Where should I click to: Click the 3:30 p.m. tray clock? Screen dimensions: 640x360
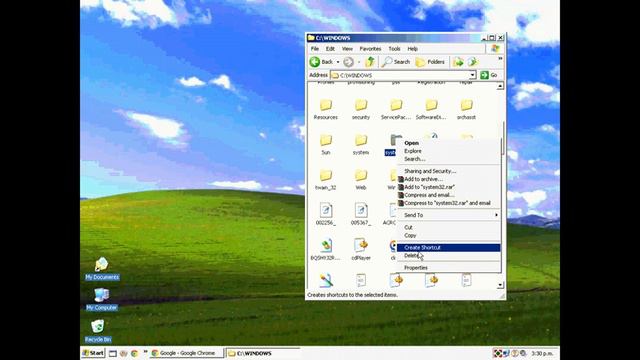542,353
